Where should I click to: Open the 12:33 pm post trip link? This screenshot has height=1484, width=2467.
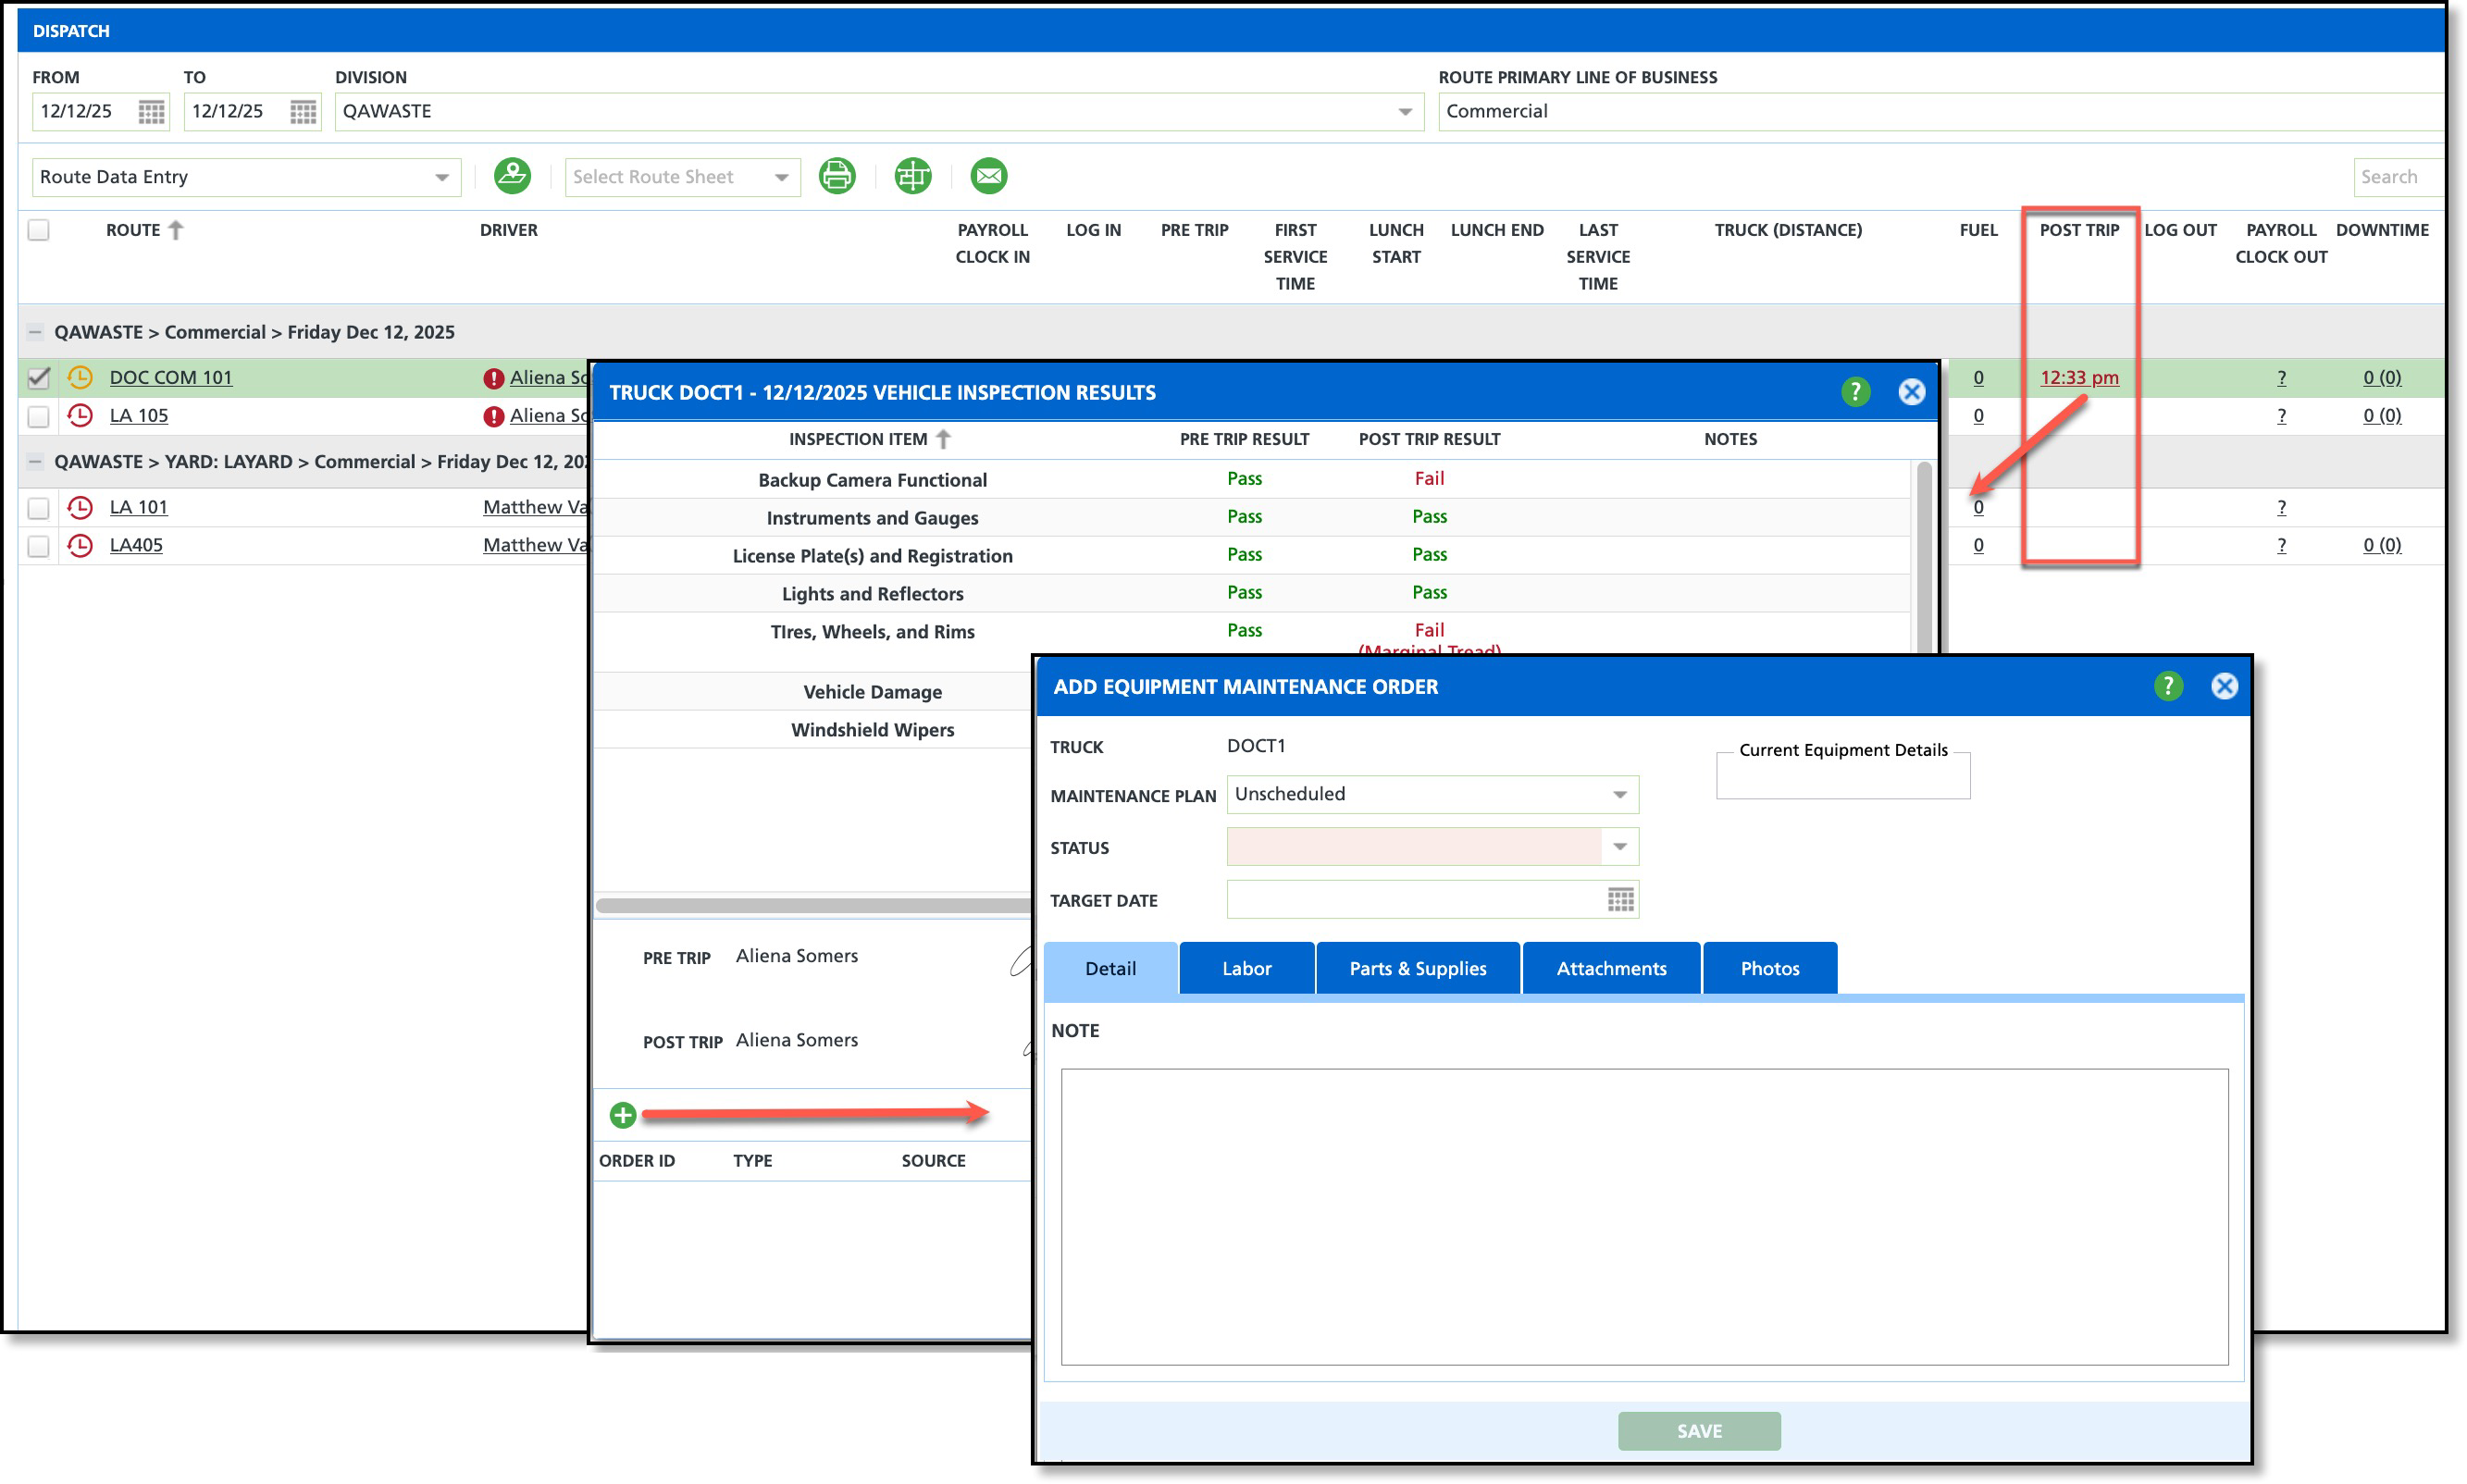[x=2078, y=378]
